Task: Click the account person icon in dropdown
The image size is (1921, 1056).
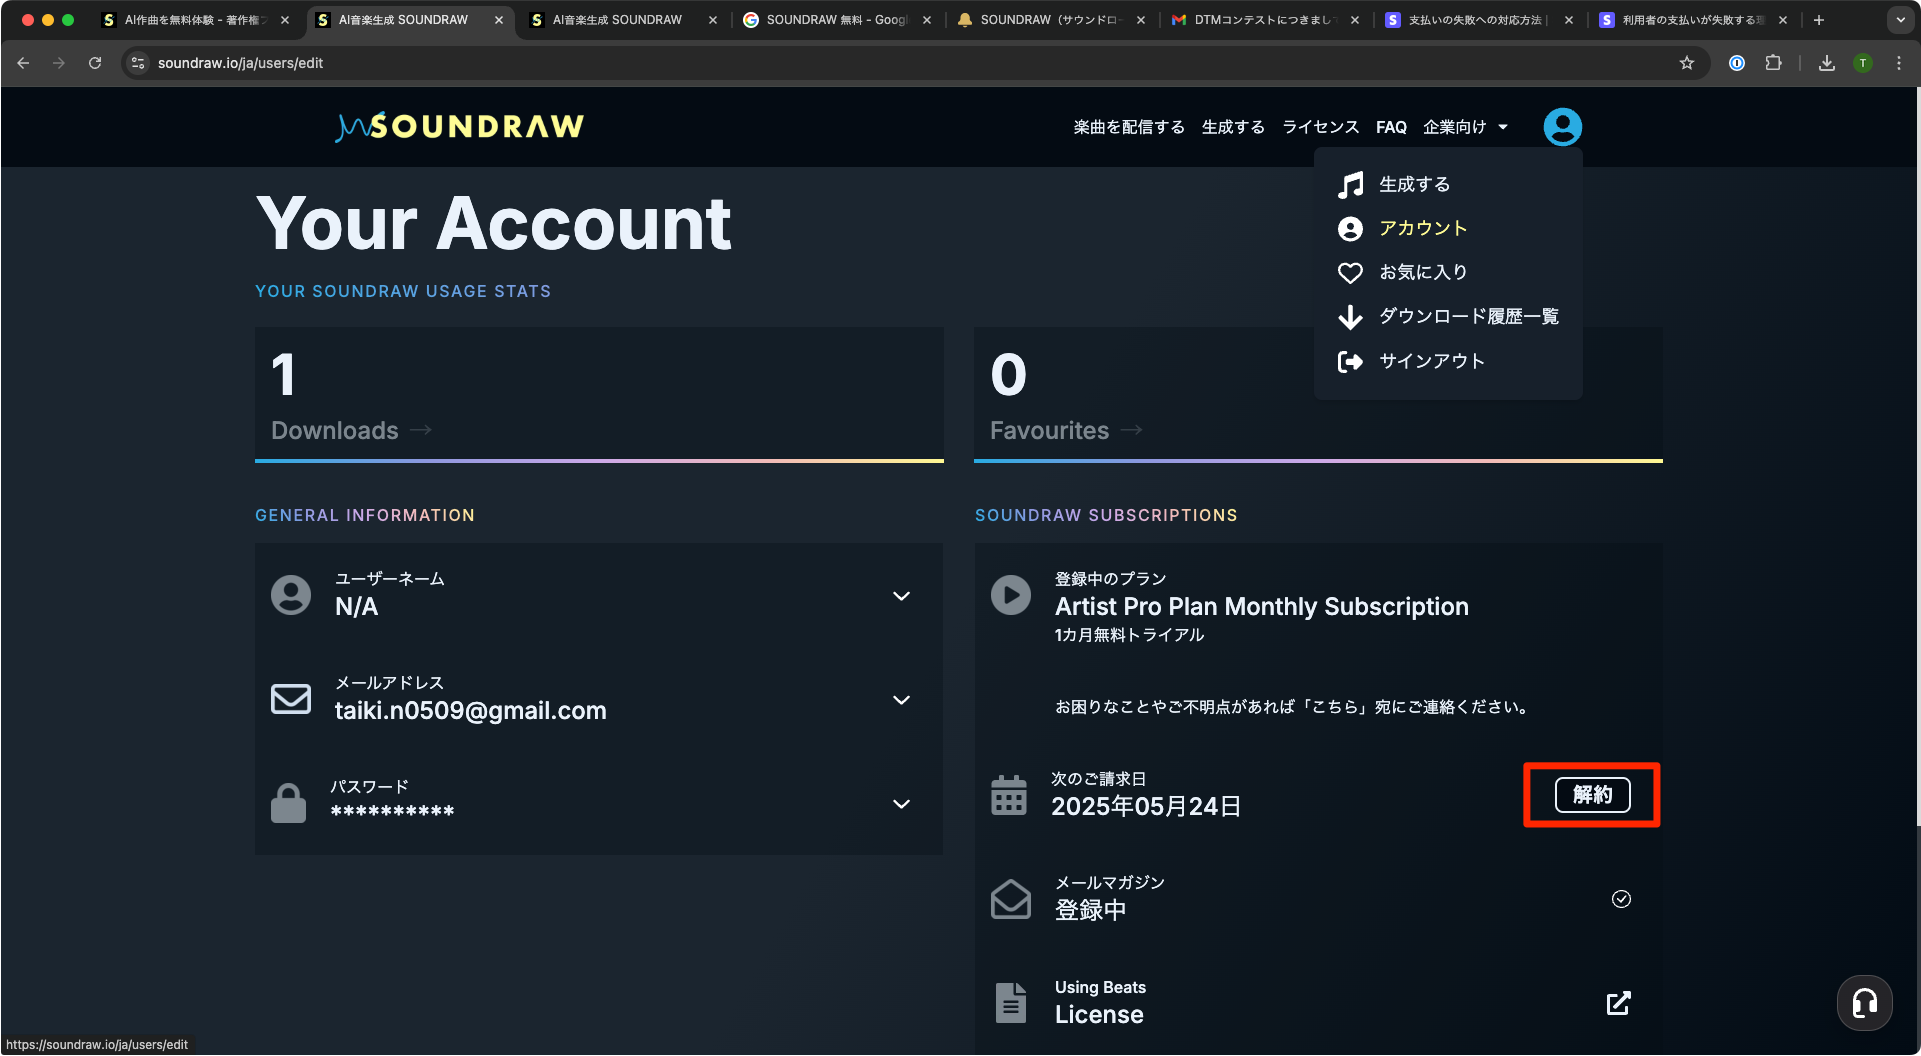Action: (1350, 229)
